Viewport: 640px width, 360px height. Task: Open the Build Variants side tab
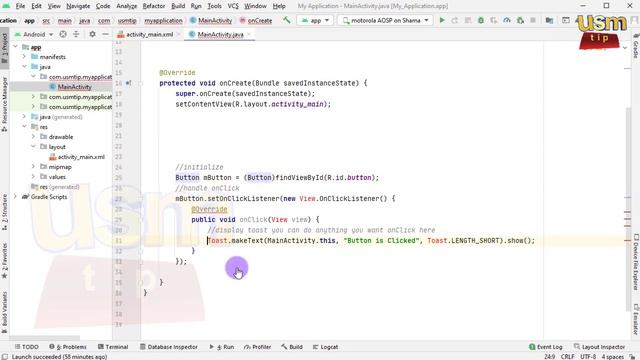pos(4,313)
